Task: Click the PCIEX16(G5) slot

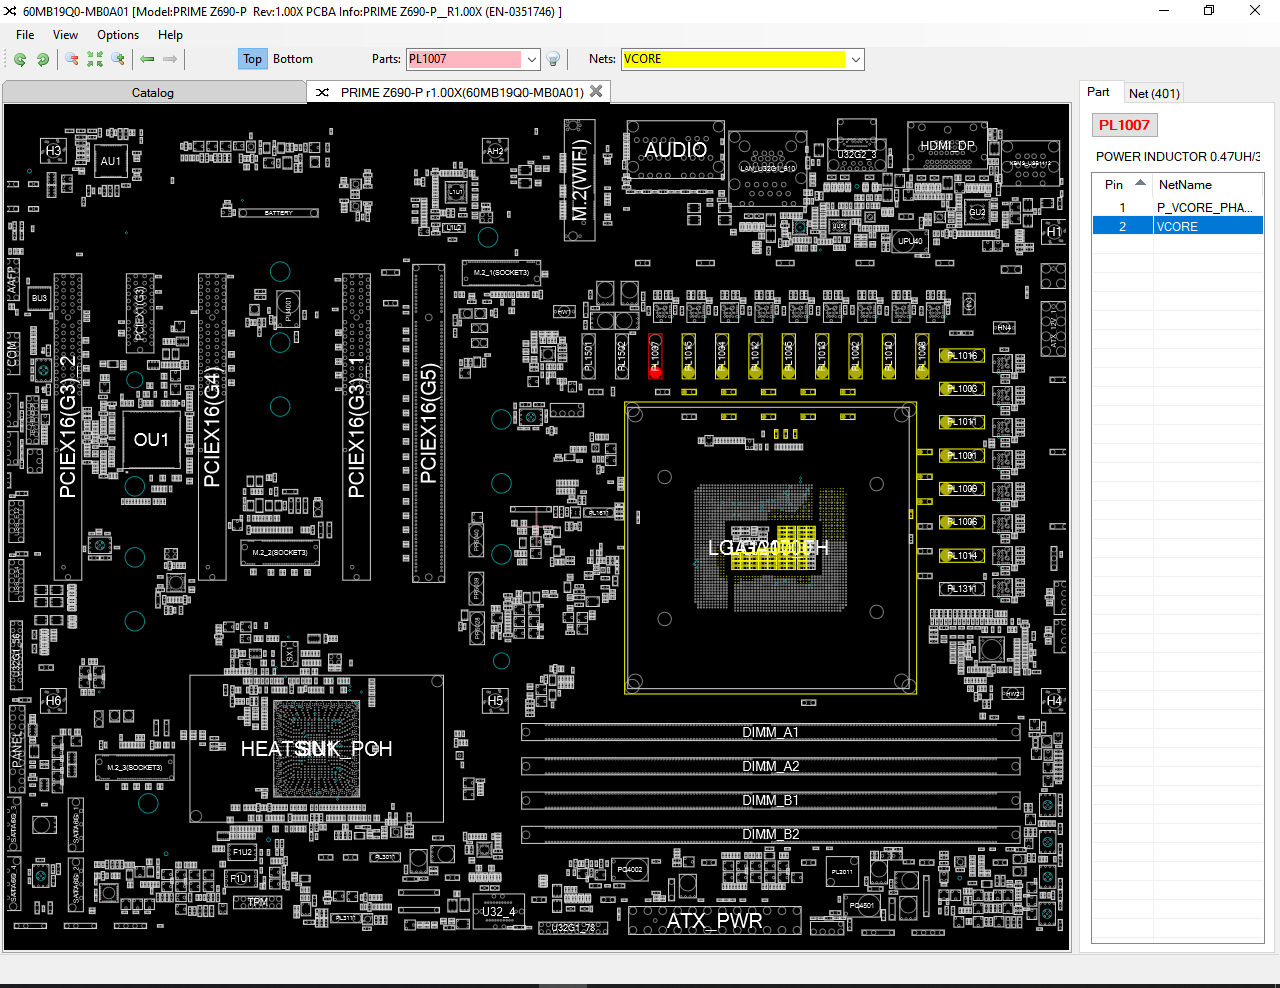Action: pos(429,422)
